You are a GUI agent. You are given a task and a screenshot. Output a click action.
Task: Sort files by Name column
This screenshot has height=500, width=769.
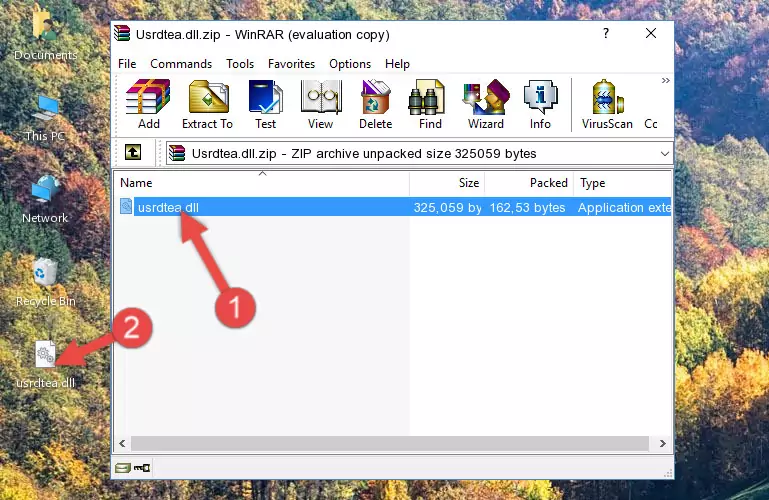click(x=262, y=183)
